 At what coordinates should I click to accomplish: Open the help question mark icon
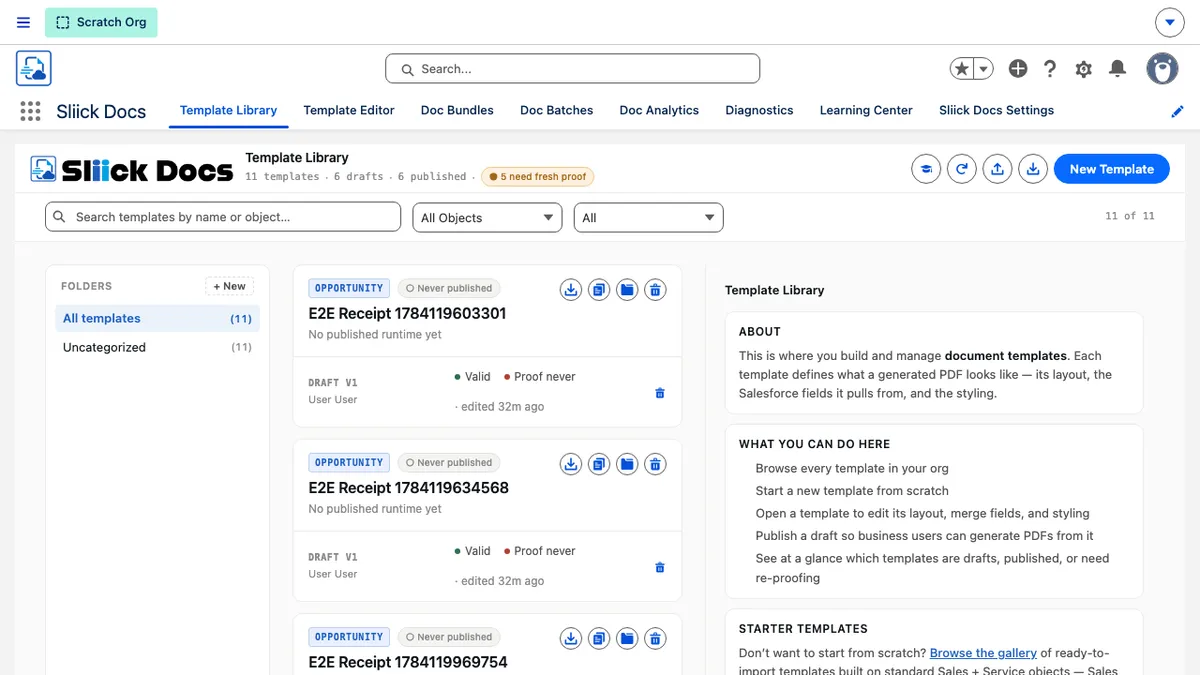(x=1050, y=69)
